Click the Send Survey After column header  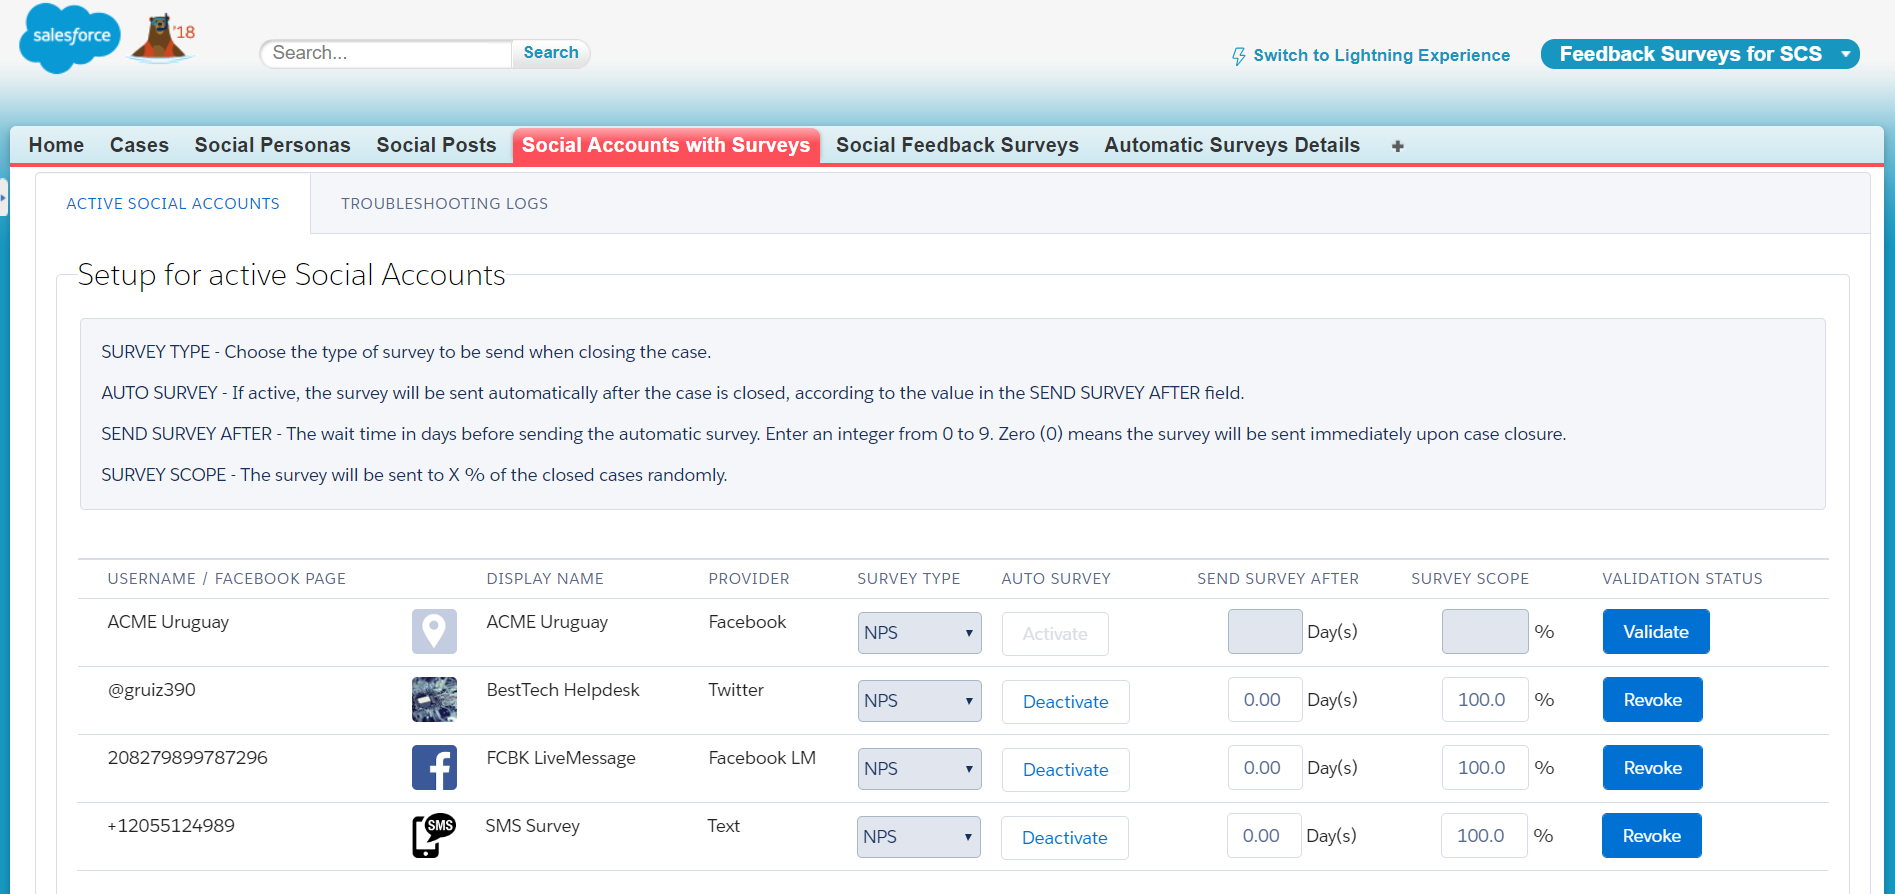tap(1278, 579)
